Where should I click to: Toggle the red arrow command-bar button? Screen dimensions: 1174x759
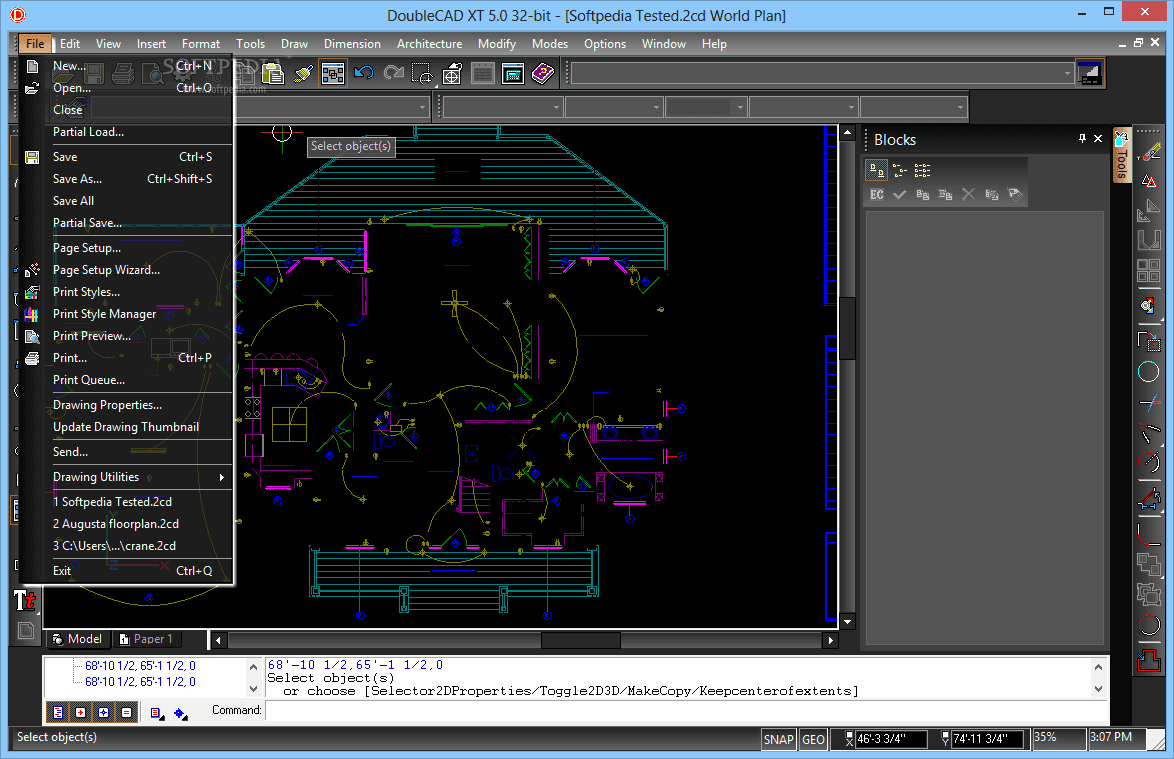(x=81, y=713)
